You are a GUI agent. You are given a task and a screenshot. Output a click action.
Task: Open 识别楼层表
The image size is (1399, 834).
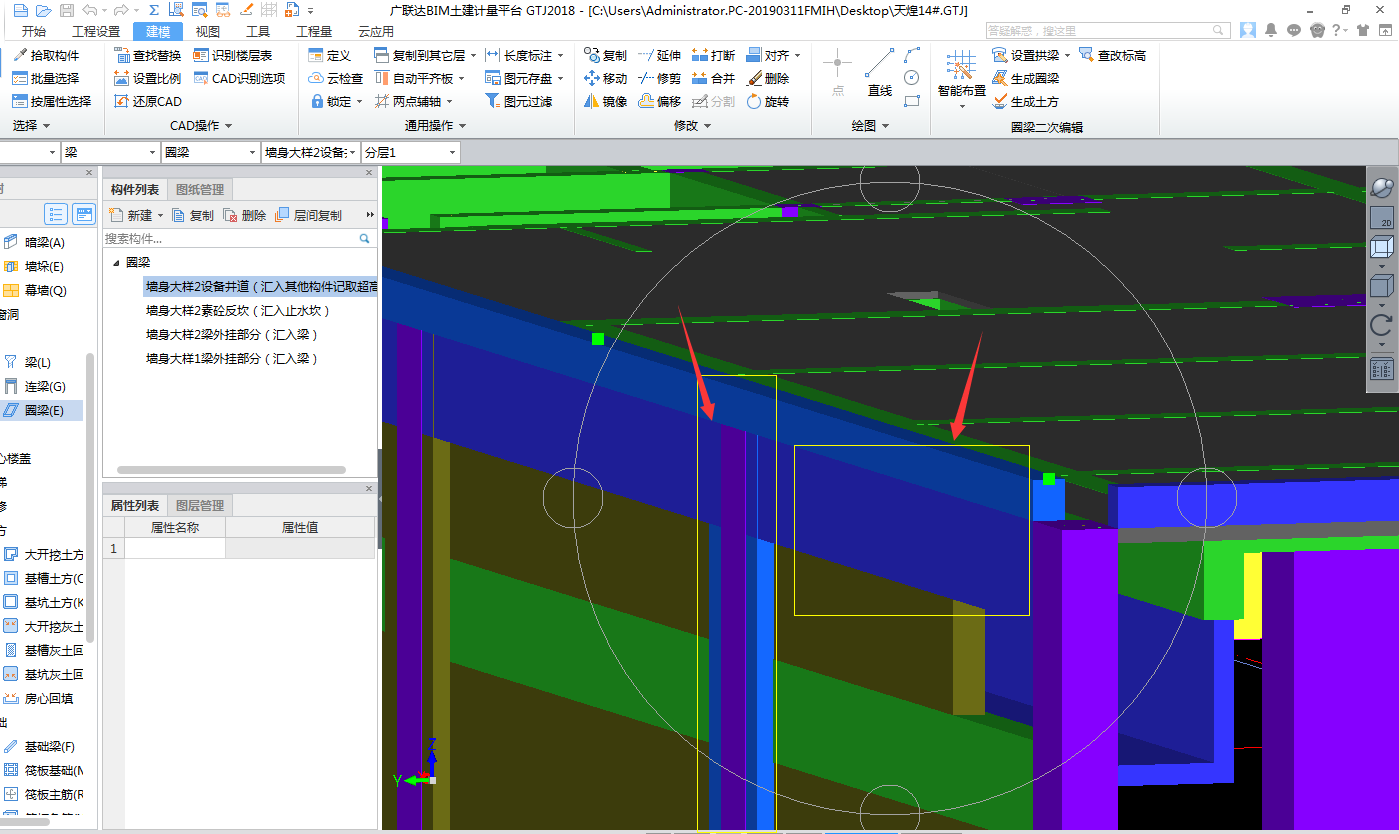[x=233, y=55]
